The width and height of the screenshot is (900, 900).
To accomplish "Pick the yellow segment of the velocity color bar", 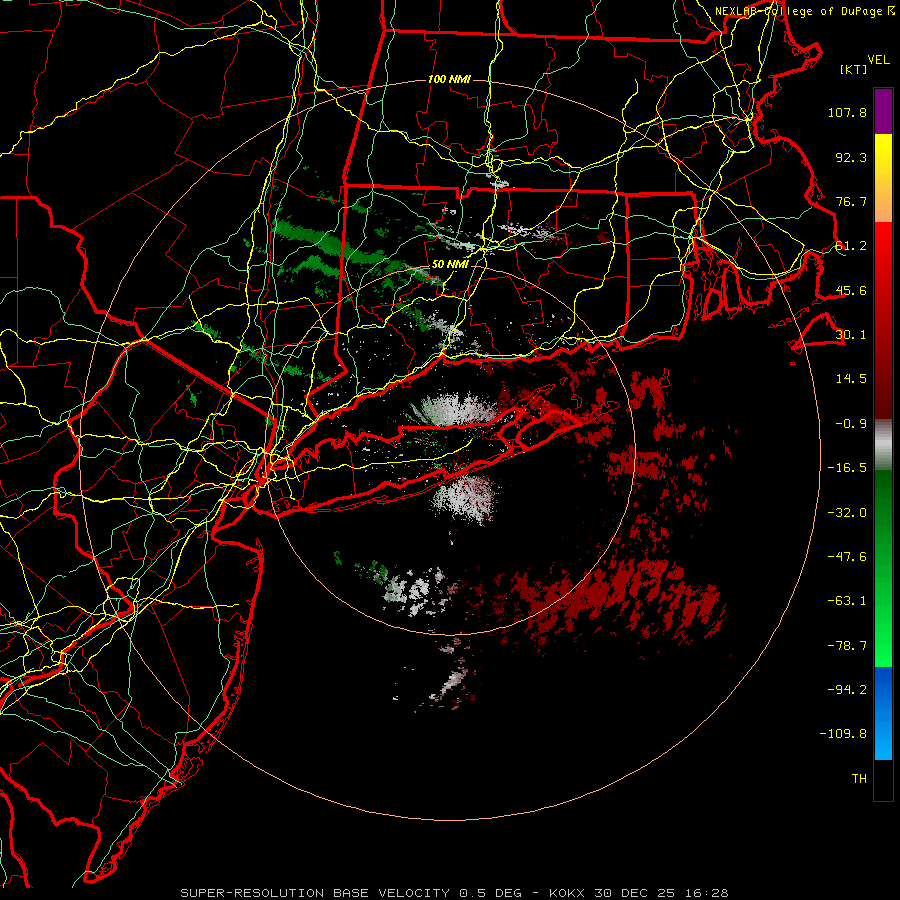I will (x=883, y=178).
